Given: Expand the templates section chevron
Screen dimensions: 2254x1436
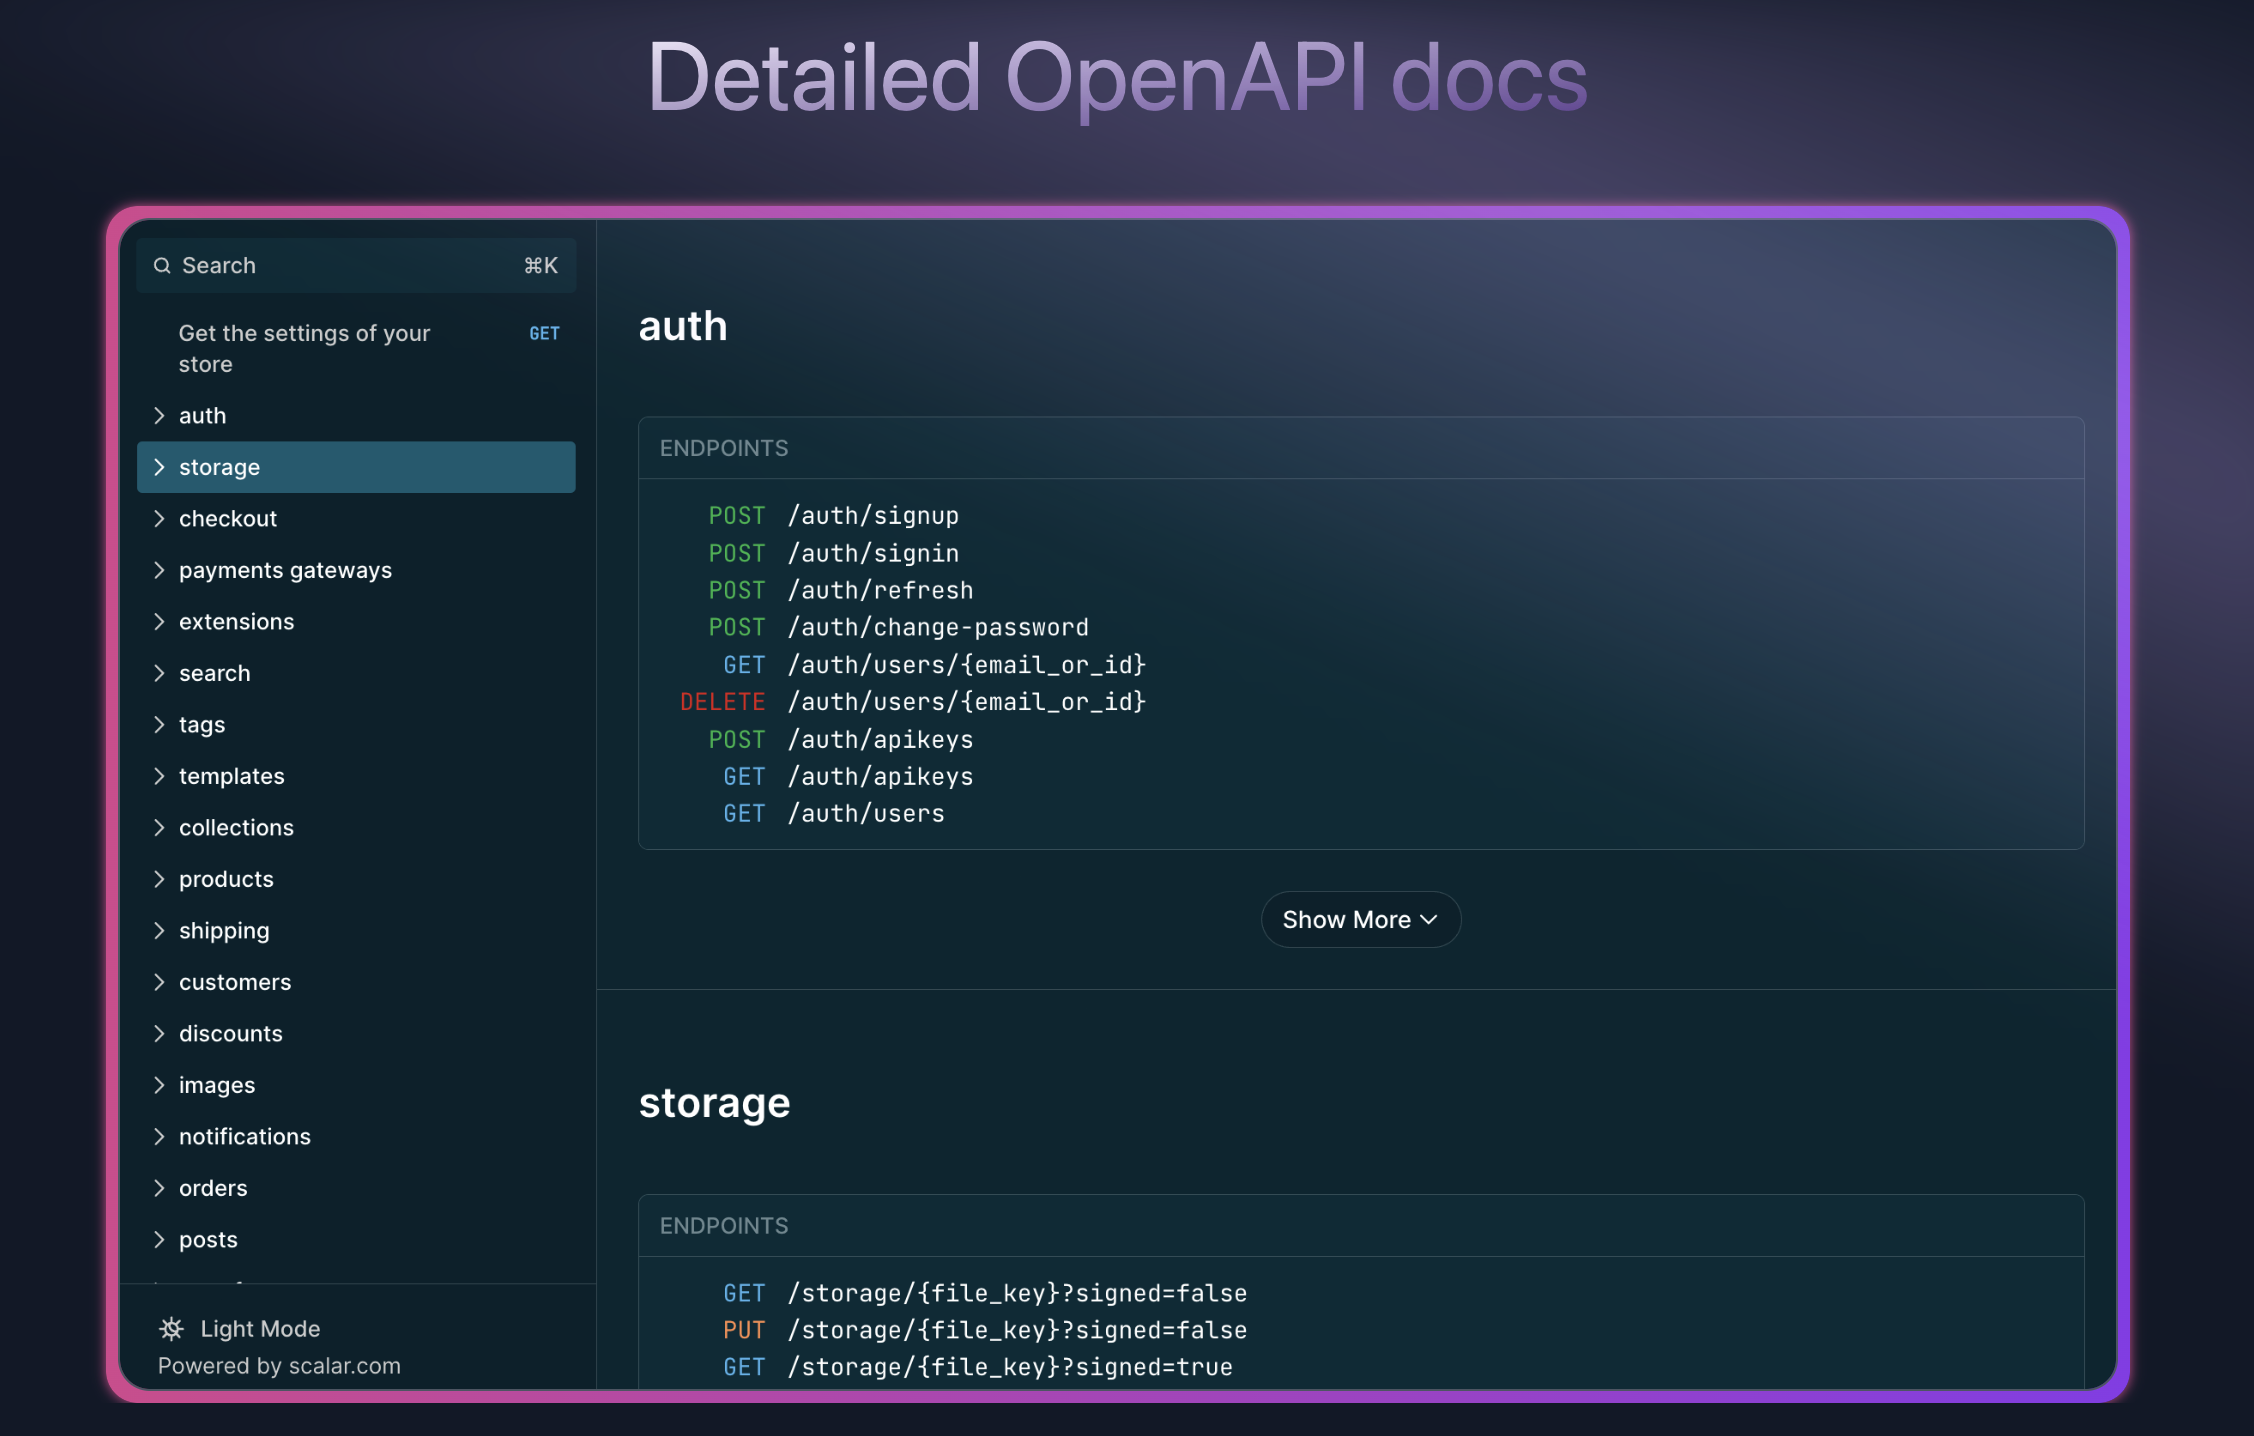Looking at the screenshot, I should 159,776.
